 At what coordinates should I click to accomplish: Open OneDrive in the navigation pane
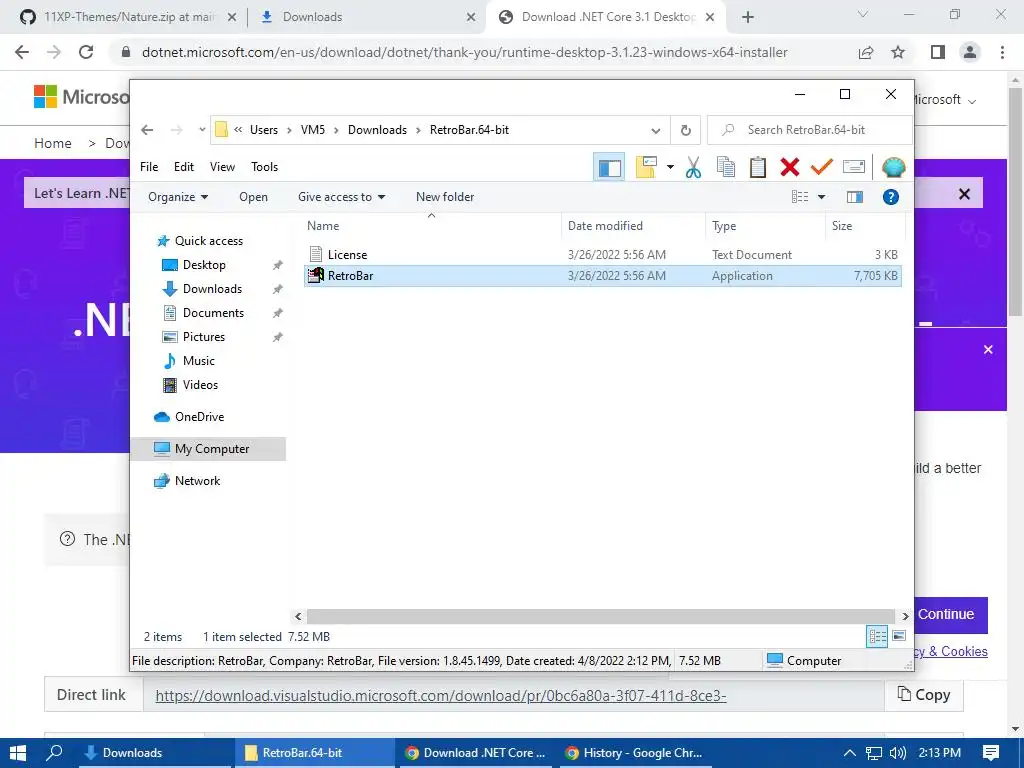(x=199, y=417)
